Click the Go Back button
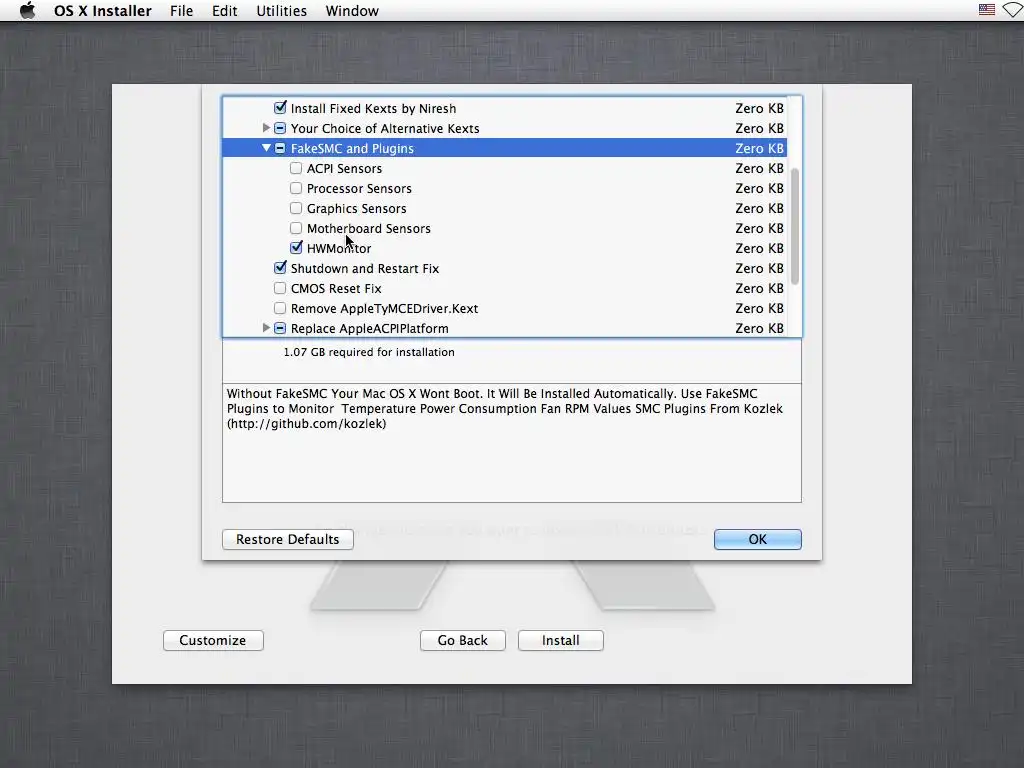1024x768 pixels. (462, 640)
